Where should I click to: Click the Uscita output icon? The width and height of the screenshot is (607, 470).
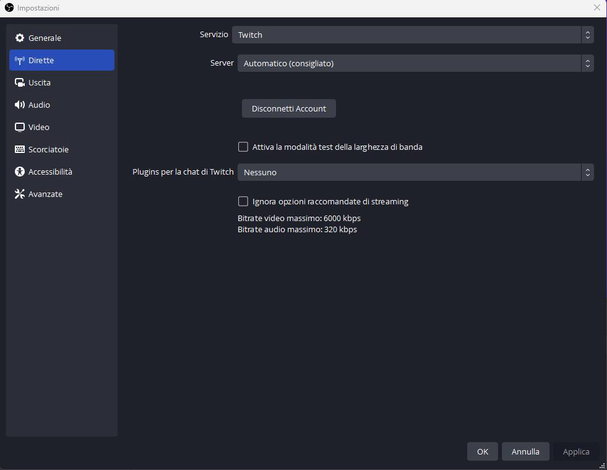[x=19, y=82]
